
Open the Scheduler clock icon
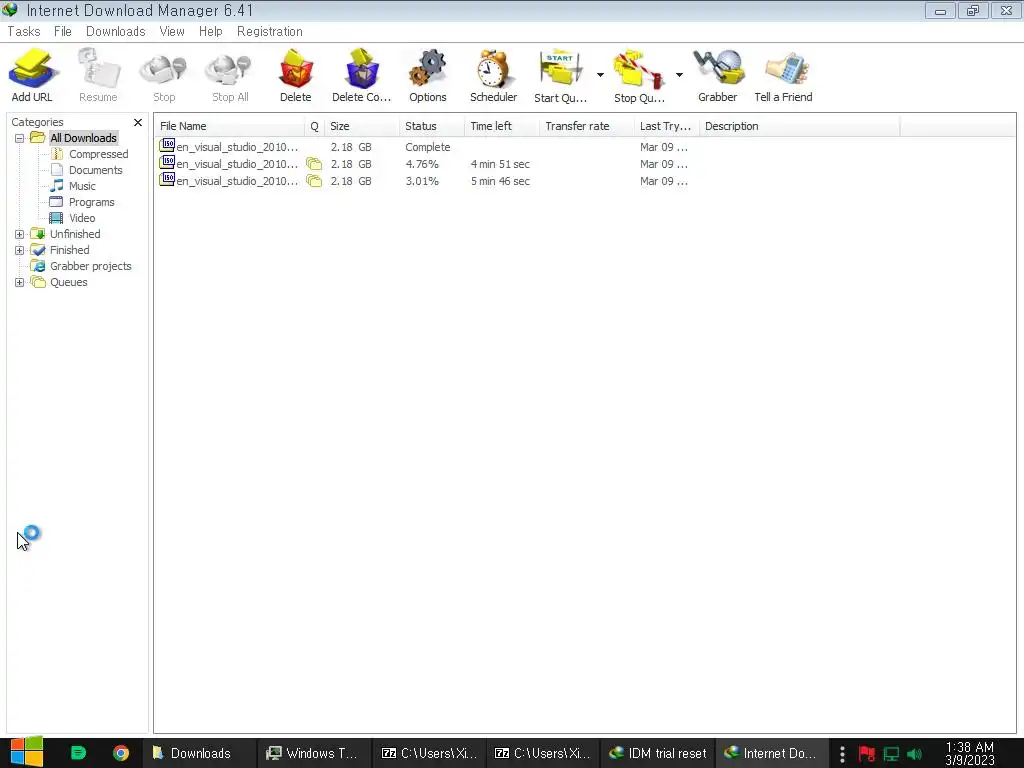[493, 69]
